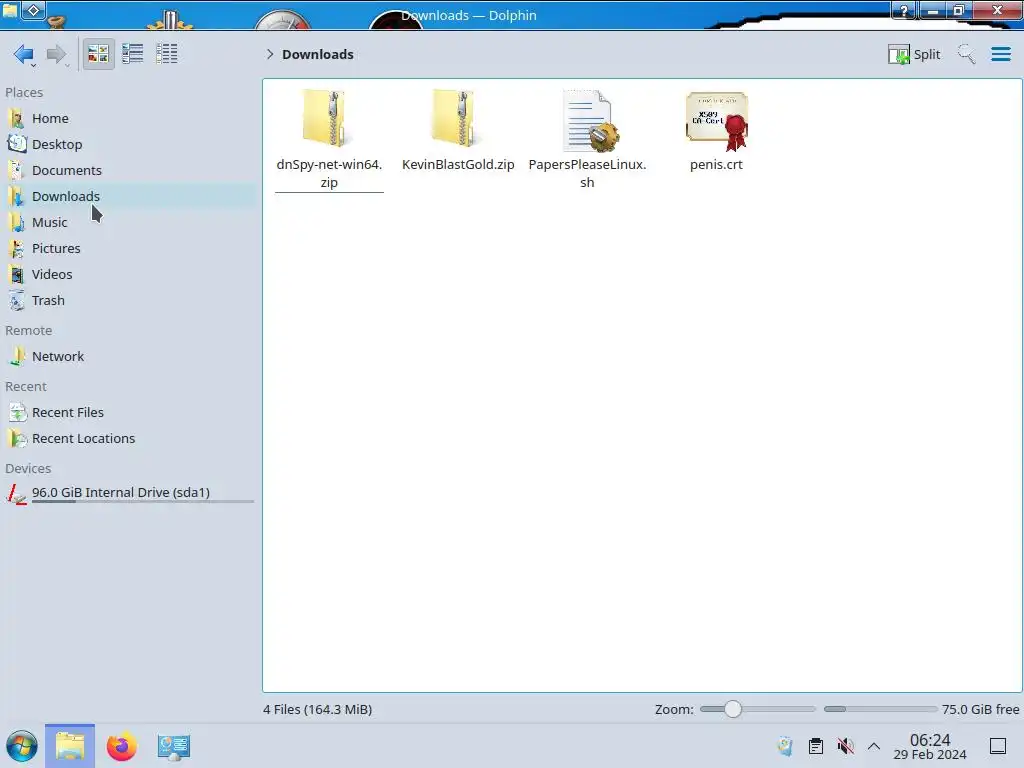The width and height of the screenshot is (1024, 768).
Task: Click the 75.0 GiB free label
Action: click(x=980, y=709)
